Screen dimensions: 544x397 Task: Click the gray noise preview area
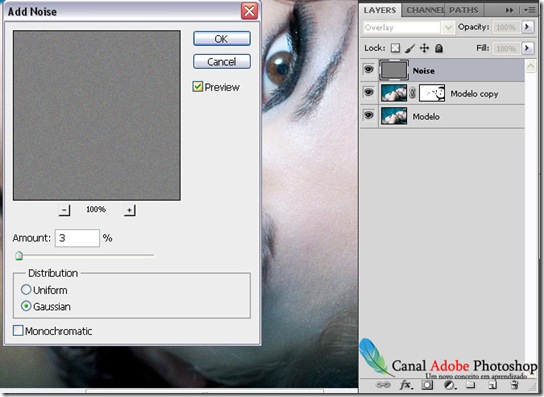pos(97,115)
